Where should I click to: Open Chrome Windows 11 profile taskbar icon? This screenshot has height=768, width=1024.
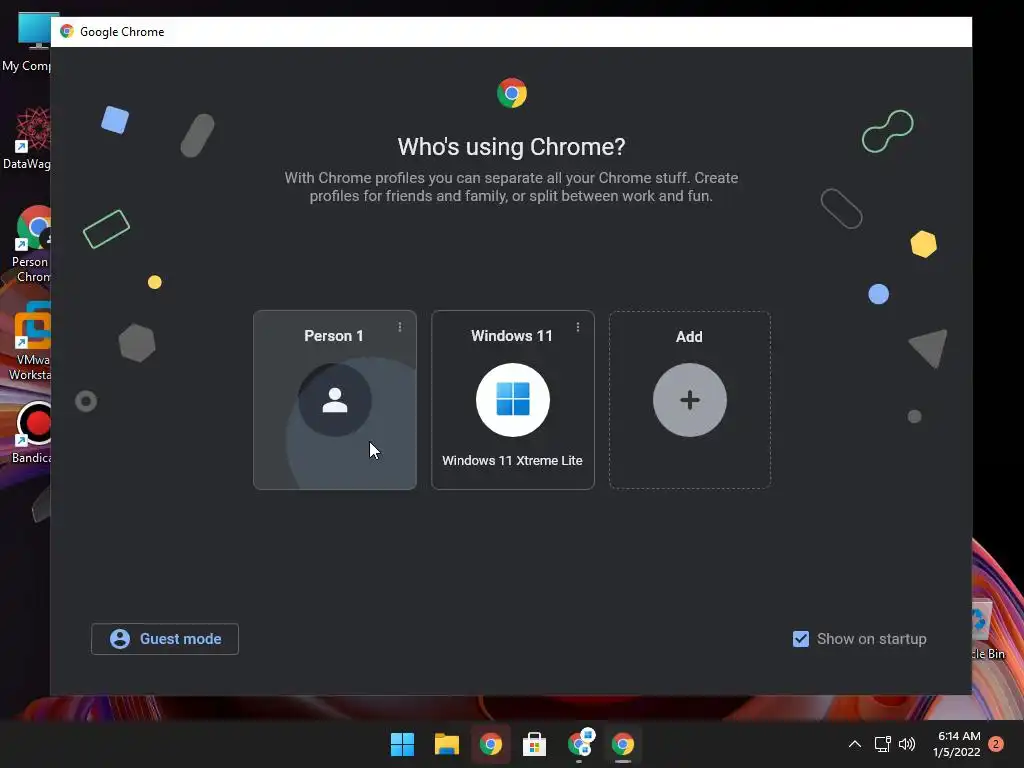[579, 744]
